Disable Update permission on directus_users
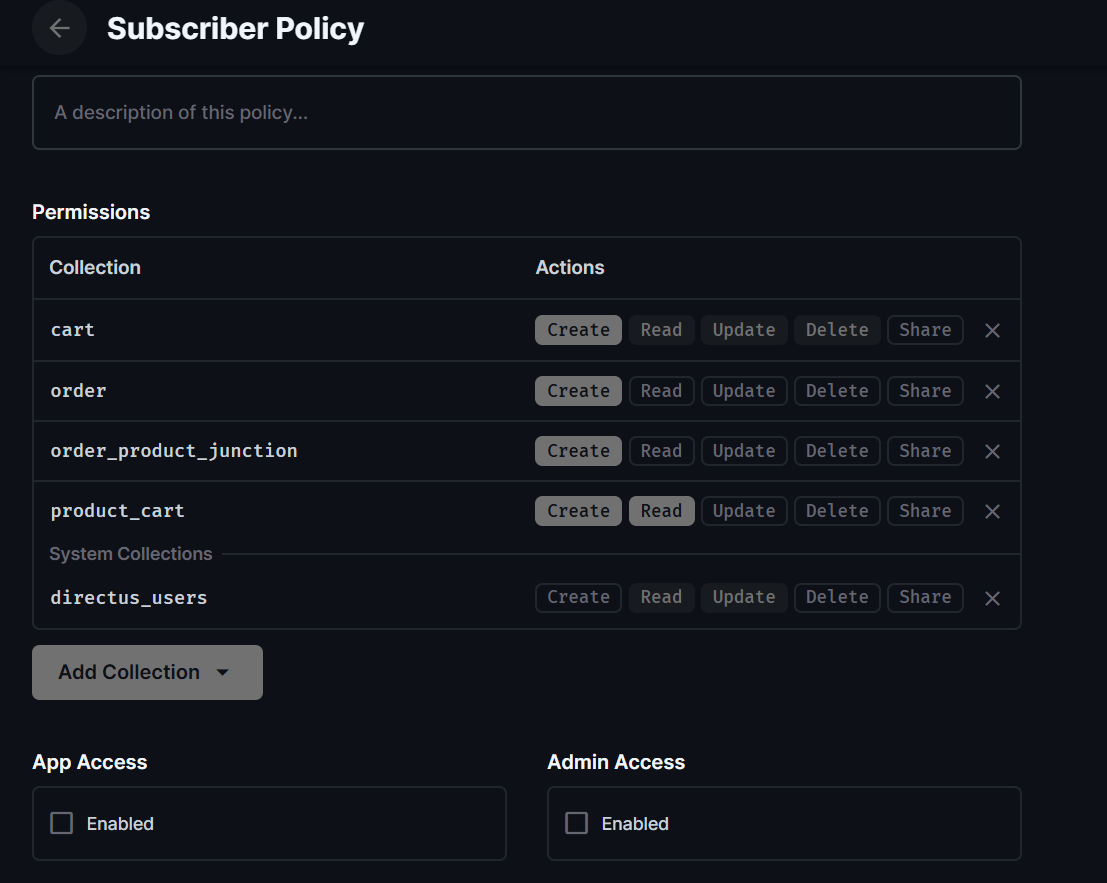Viewport: 1107px width, 883px height. pyautogui.click(x=744, y=597)
